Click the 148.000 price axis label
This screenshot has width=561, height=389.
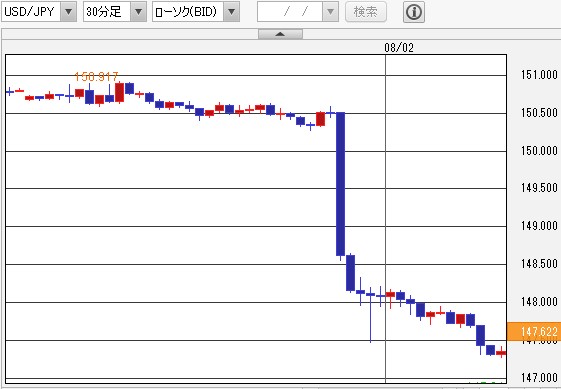[539, 302]
